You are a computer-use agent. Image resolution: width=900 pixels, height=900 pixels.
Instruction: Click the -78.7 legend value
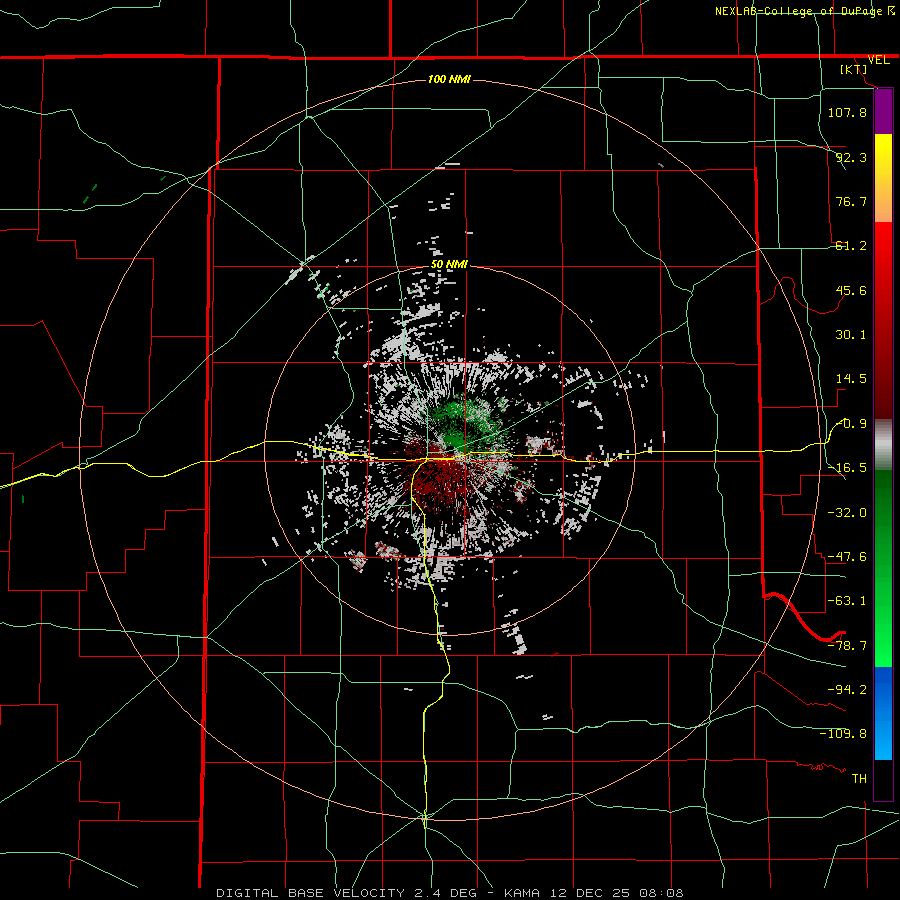847,646
